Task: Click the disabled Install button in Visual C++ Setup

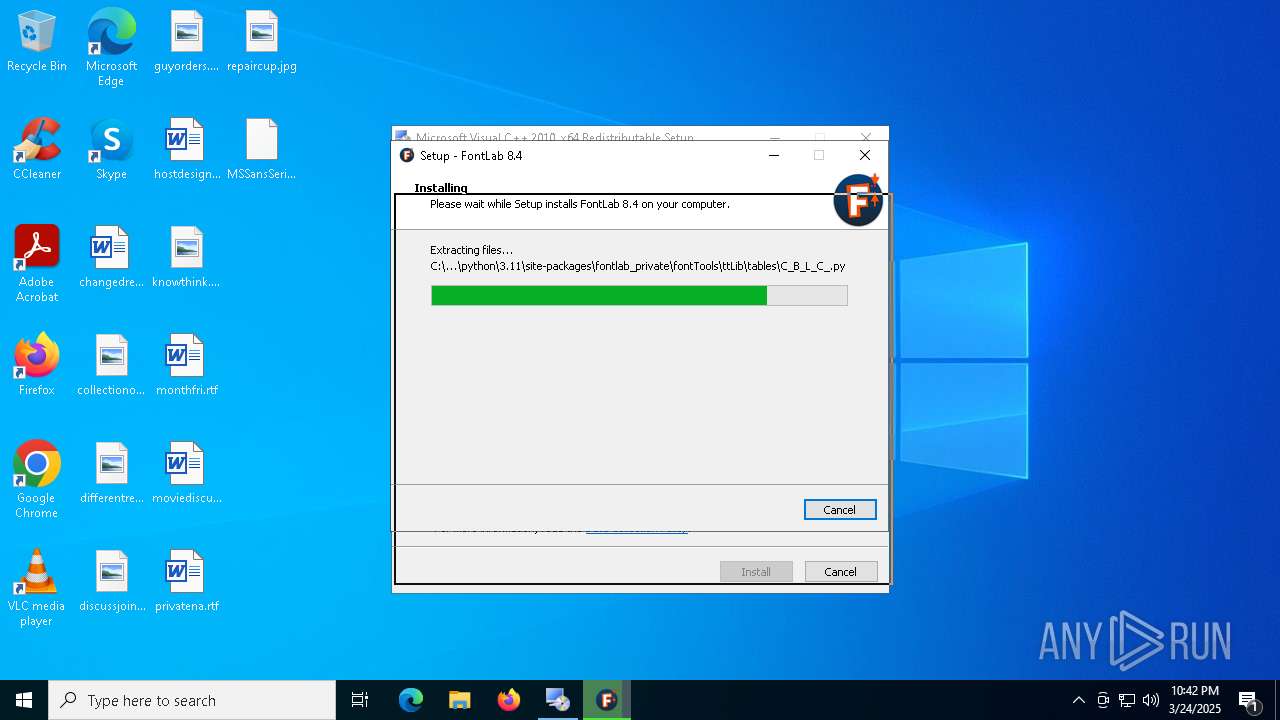Action: pyautogui.click(x=756, y=572)
